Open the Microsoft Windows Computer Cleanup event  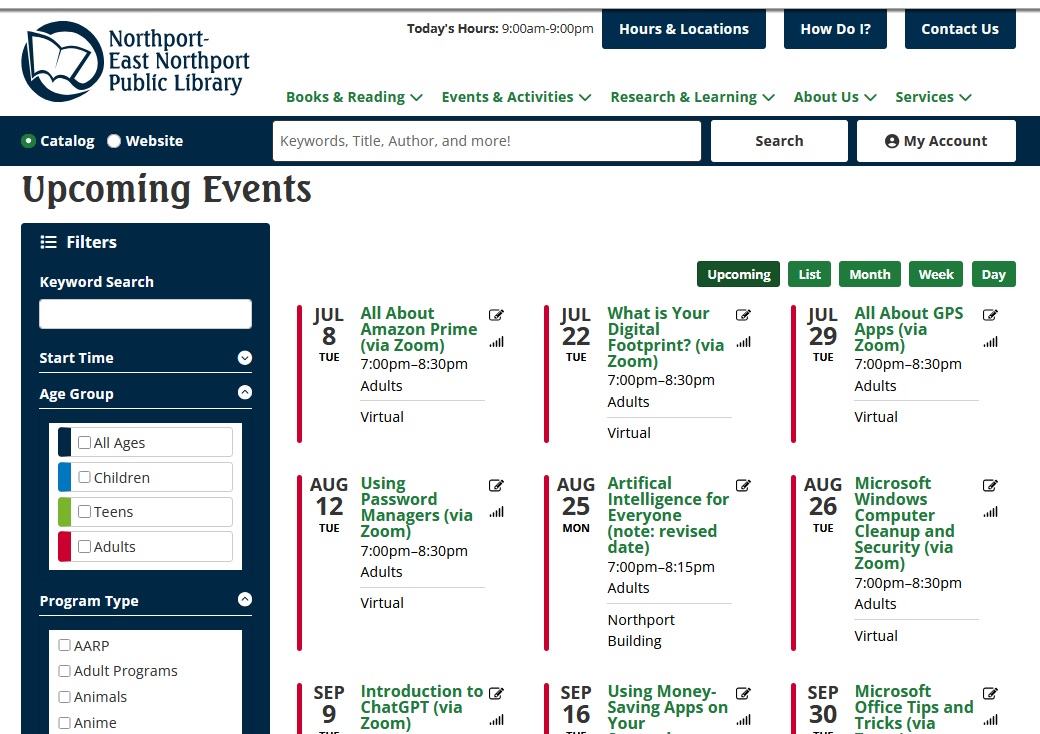point(904,523)
